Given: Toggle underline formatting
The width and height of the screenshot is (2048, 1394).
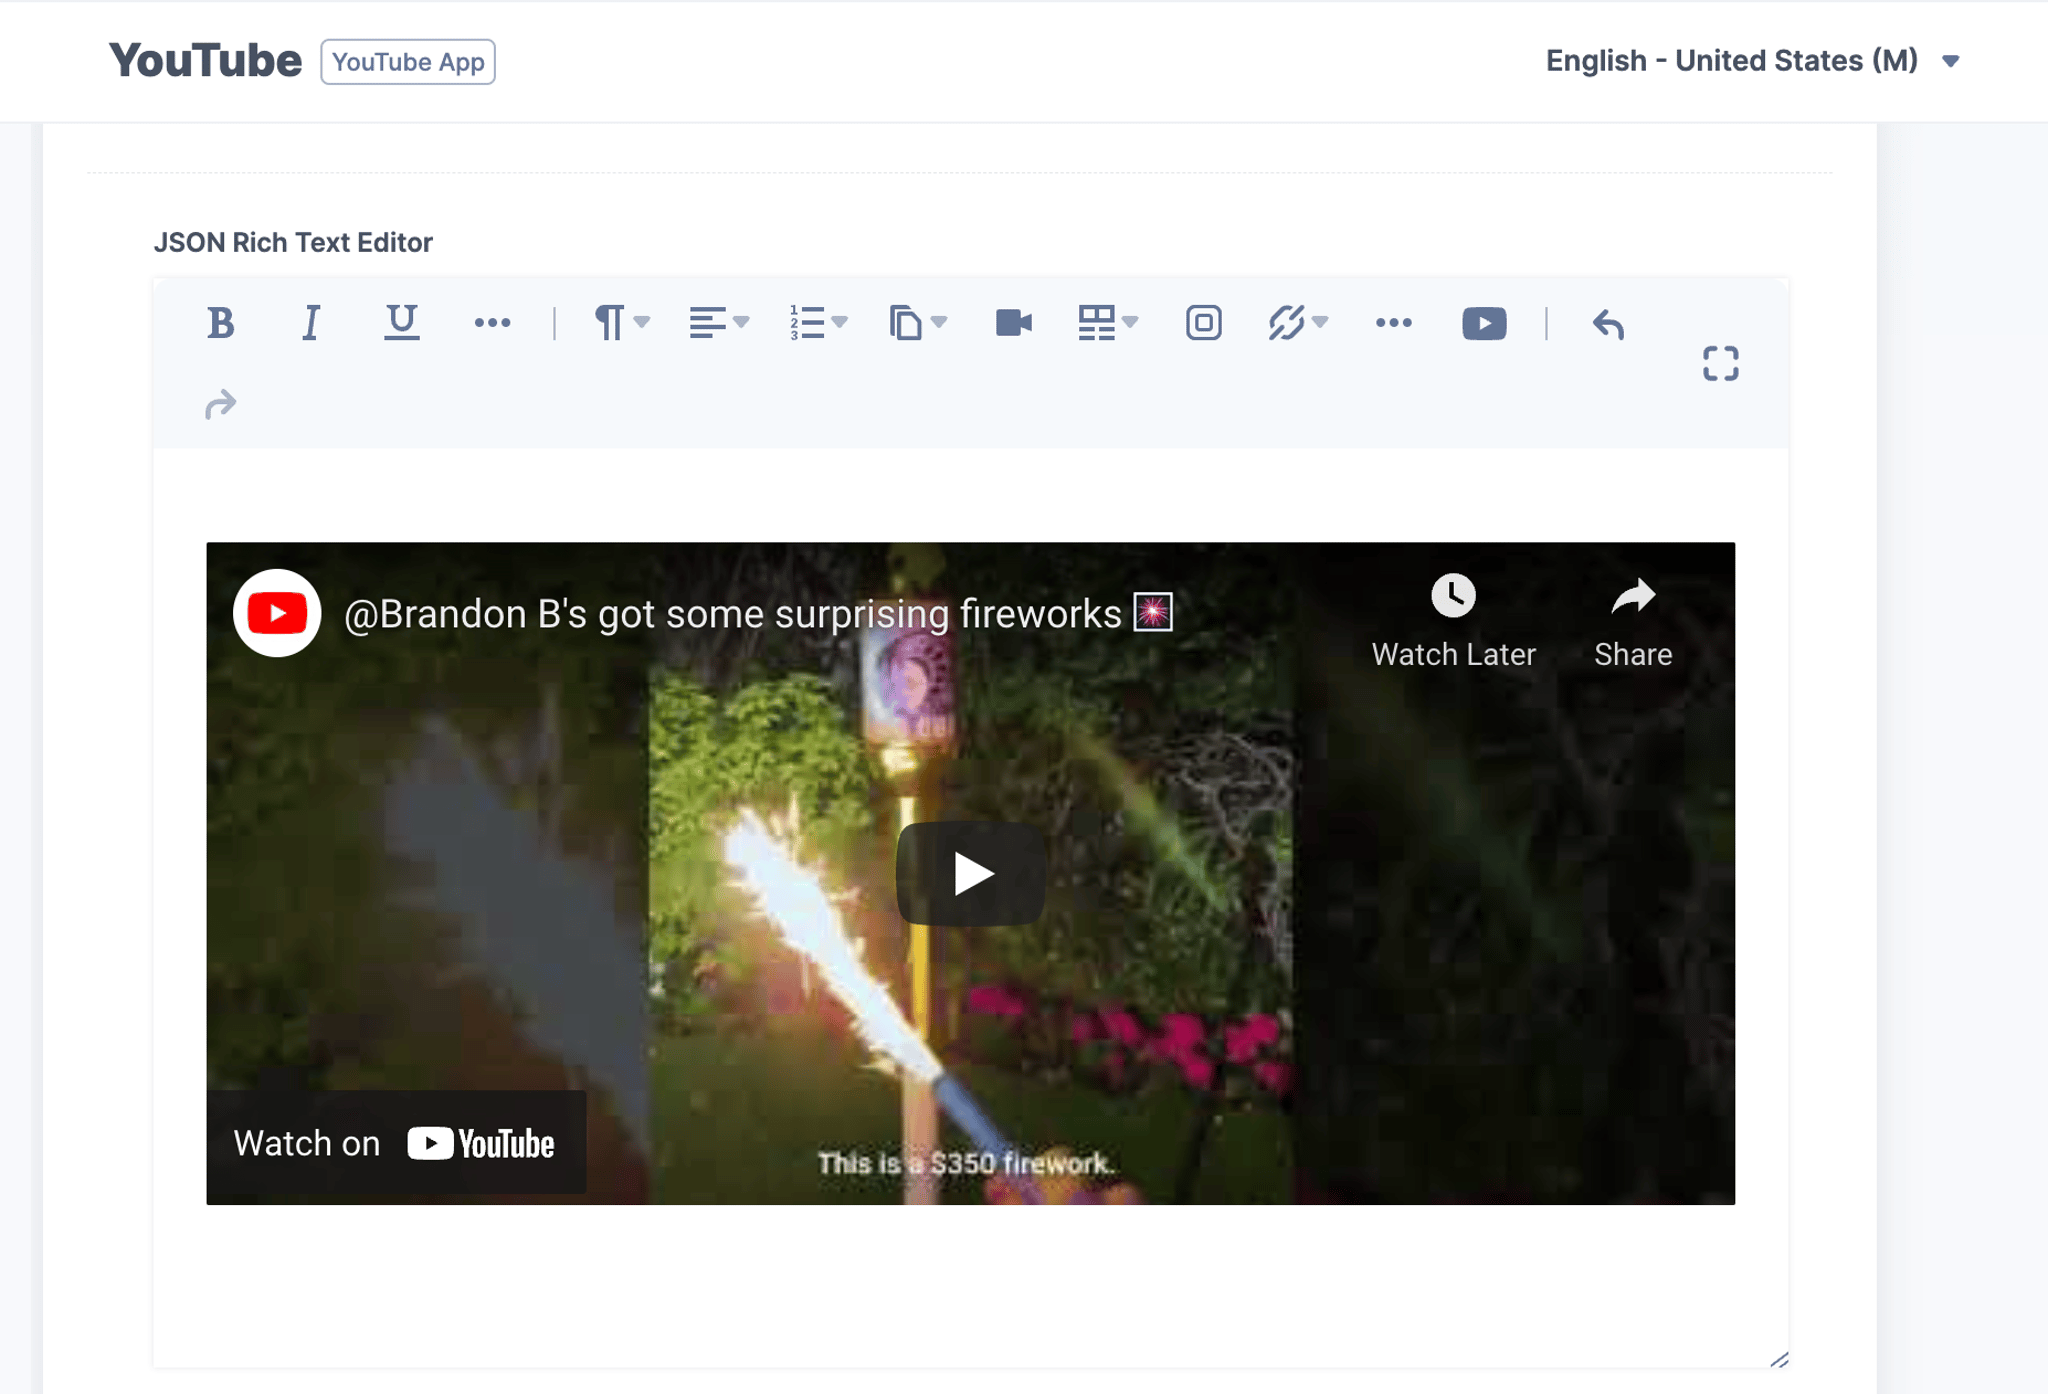Looking at the screenshot, I should coord(402,323).
